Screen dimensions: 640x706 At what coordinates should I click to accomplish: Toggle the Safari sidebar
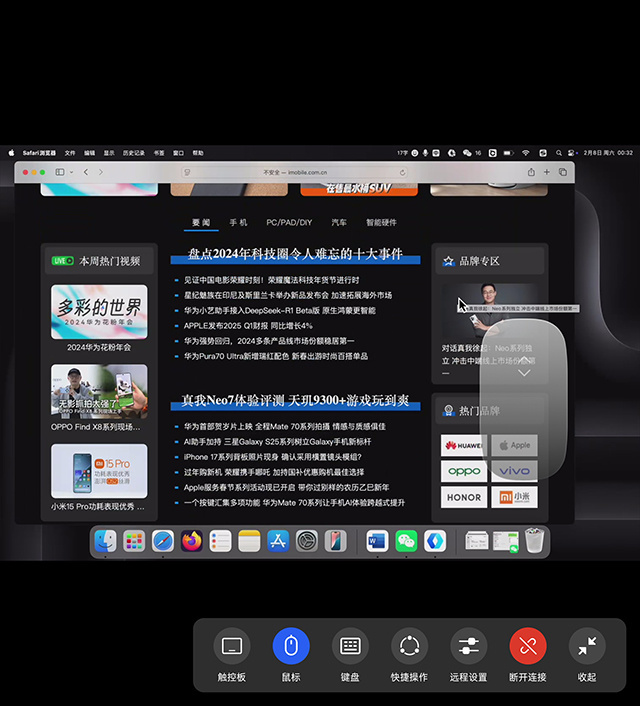click(x=60, y=172)
